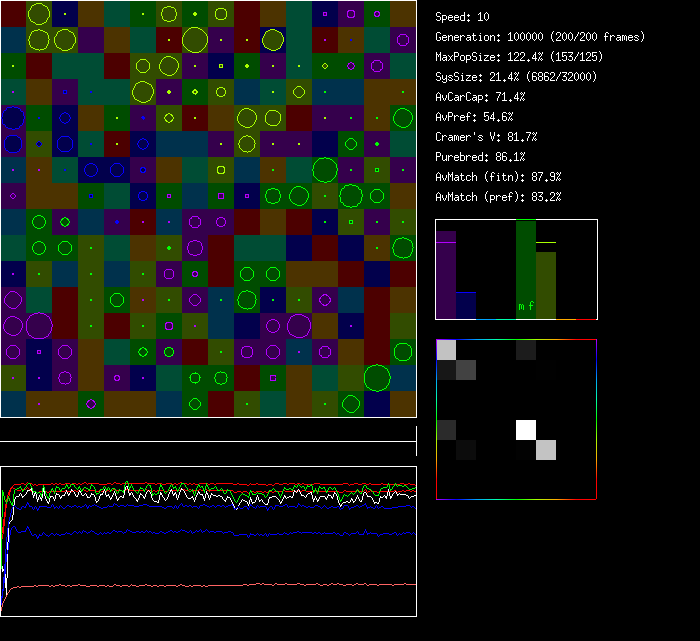Select the brightest white cell in the grayscale matrix
This screenshot has width=700, height=641.
coord(526,429)
